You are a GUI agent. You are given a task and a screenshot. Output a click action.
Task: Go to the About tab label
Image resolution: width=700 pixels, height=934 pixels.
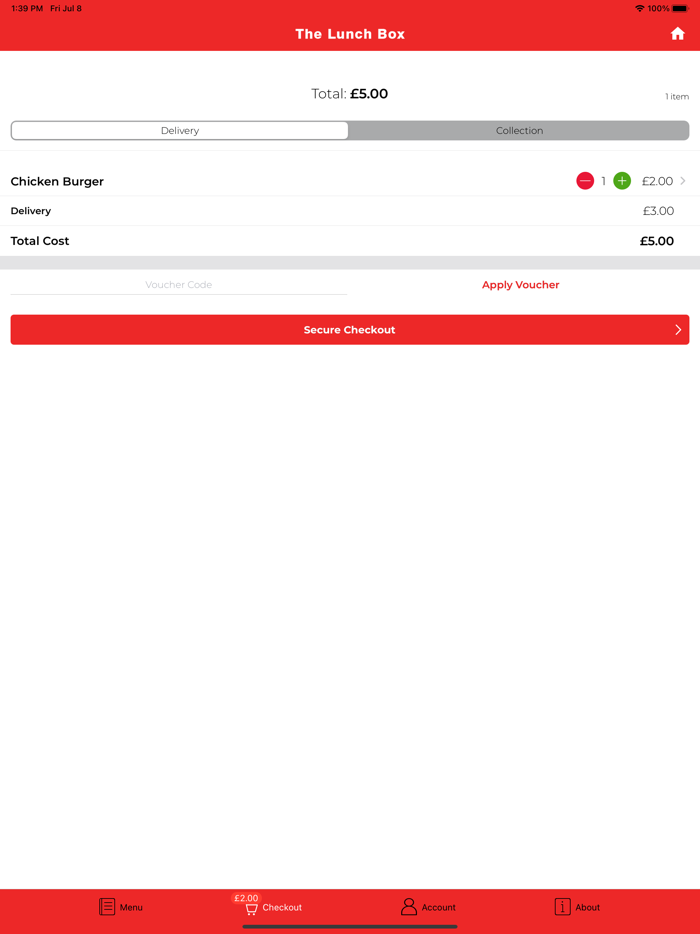coord(587,907)
